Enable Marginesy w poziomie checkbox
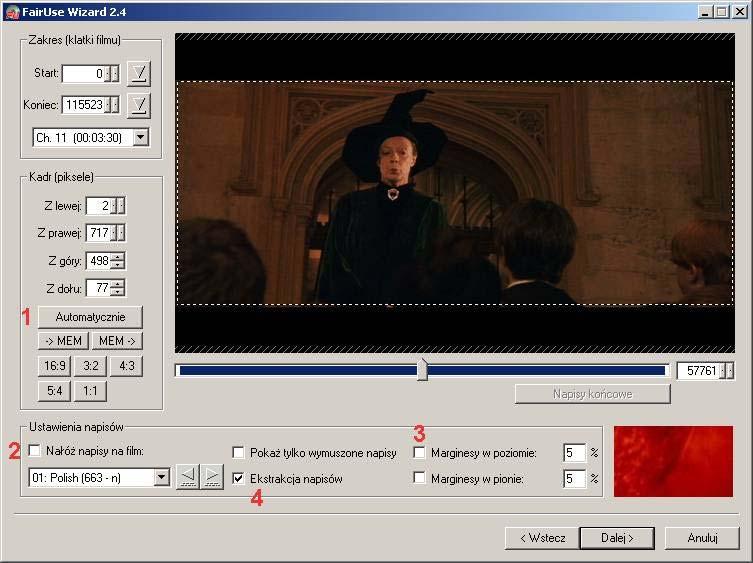 point(419,452)
